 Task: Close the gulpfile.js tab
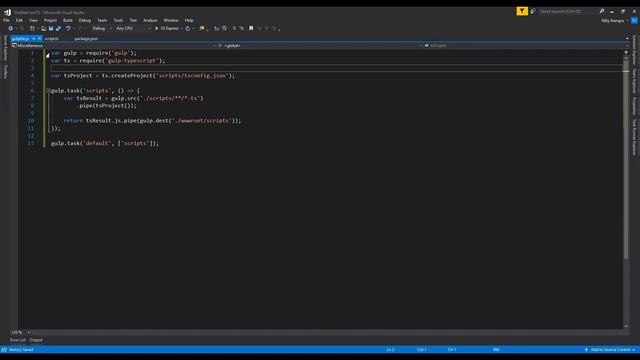[x=40, y=39]
